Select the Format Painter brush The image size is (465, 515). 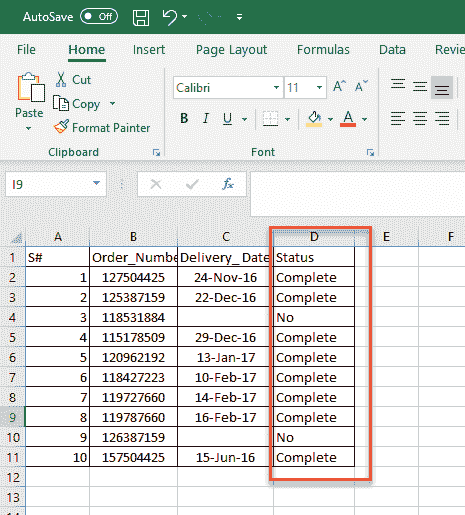[x=61, y=127]
